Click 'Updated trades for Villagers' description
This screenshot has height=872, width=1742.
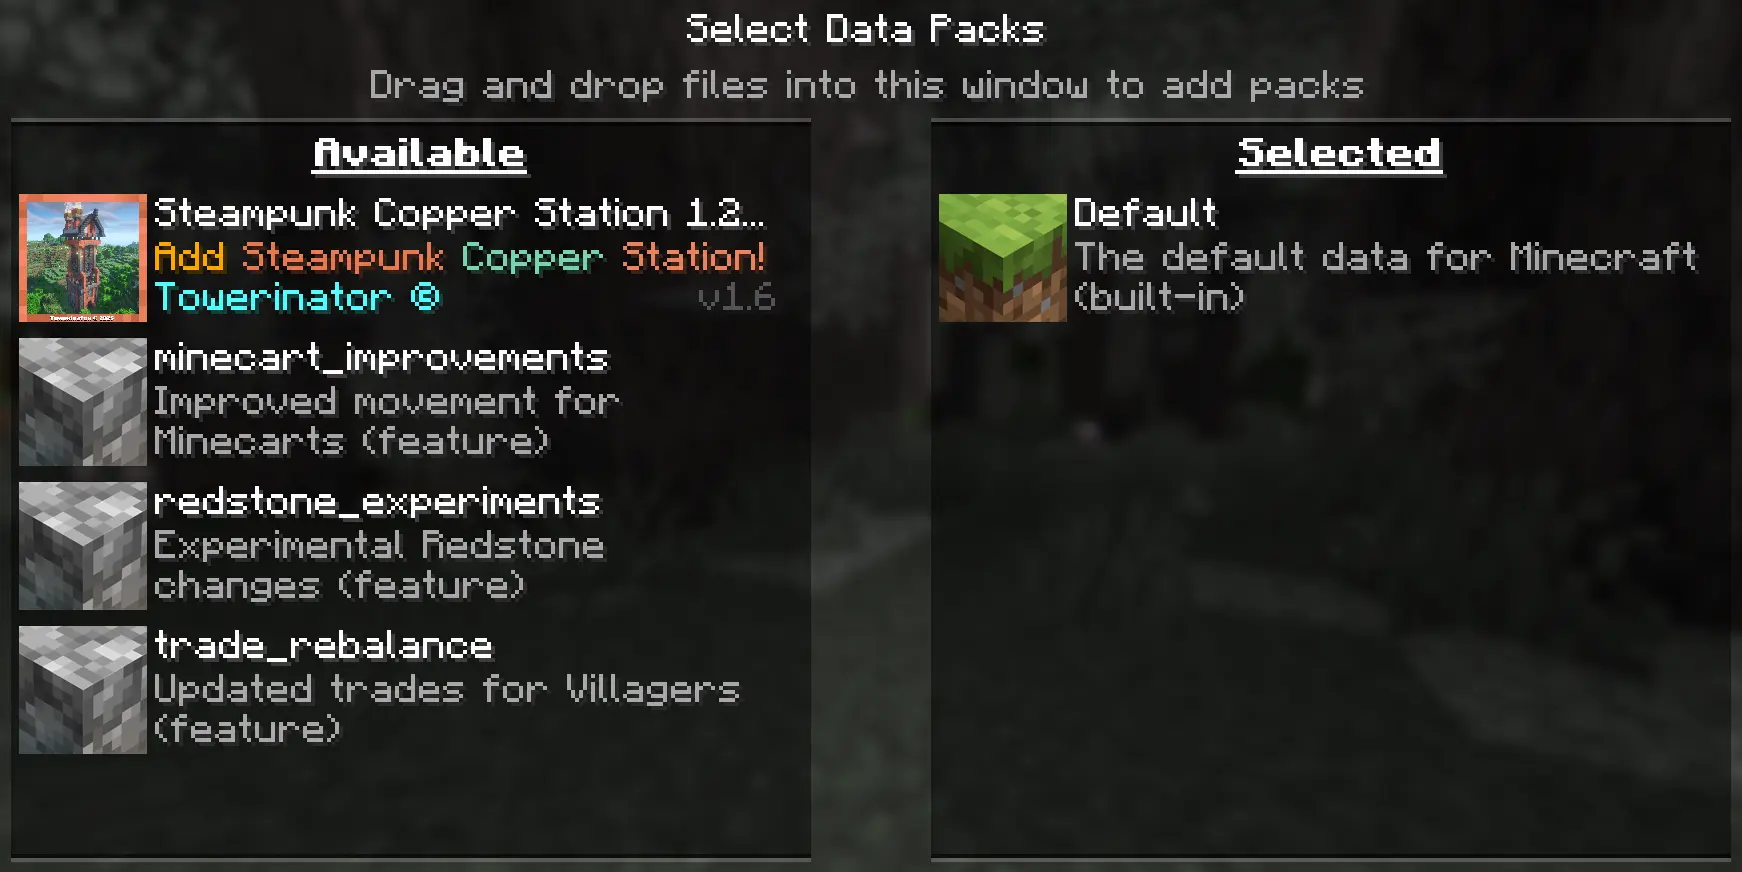[x=446, y=708]
